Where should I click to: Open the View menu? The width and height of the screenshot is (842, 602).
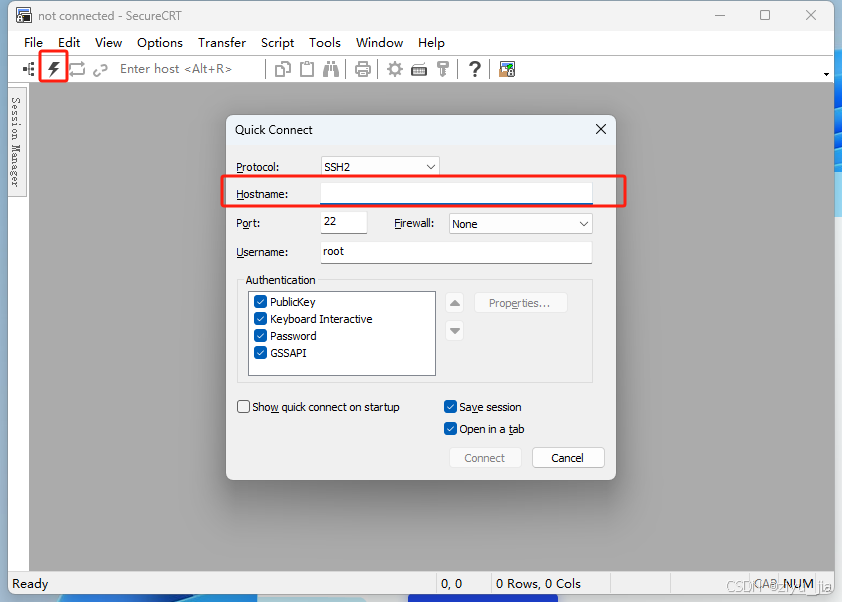pyautogui.click(x=108, y=42)
